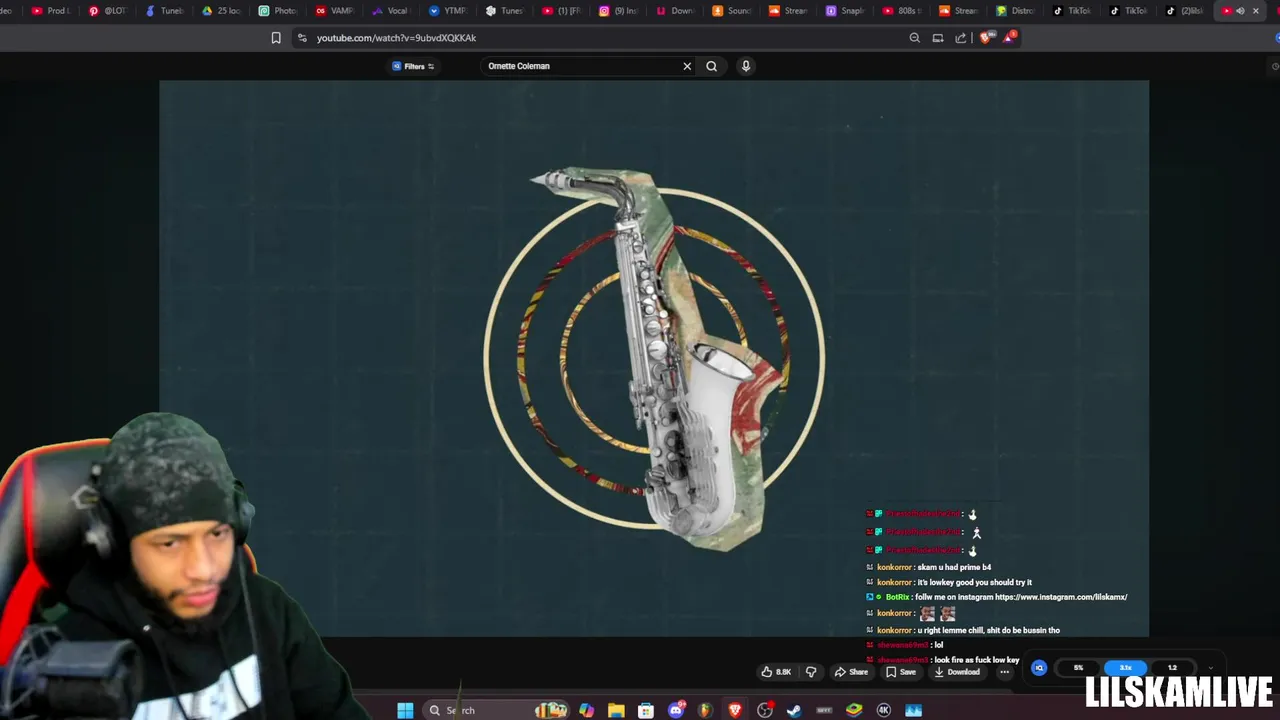Switch to the 808s YouTube tab
This screenshot has width=1280, height=720.
[x=902, y=11]
